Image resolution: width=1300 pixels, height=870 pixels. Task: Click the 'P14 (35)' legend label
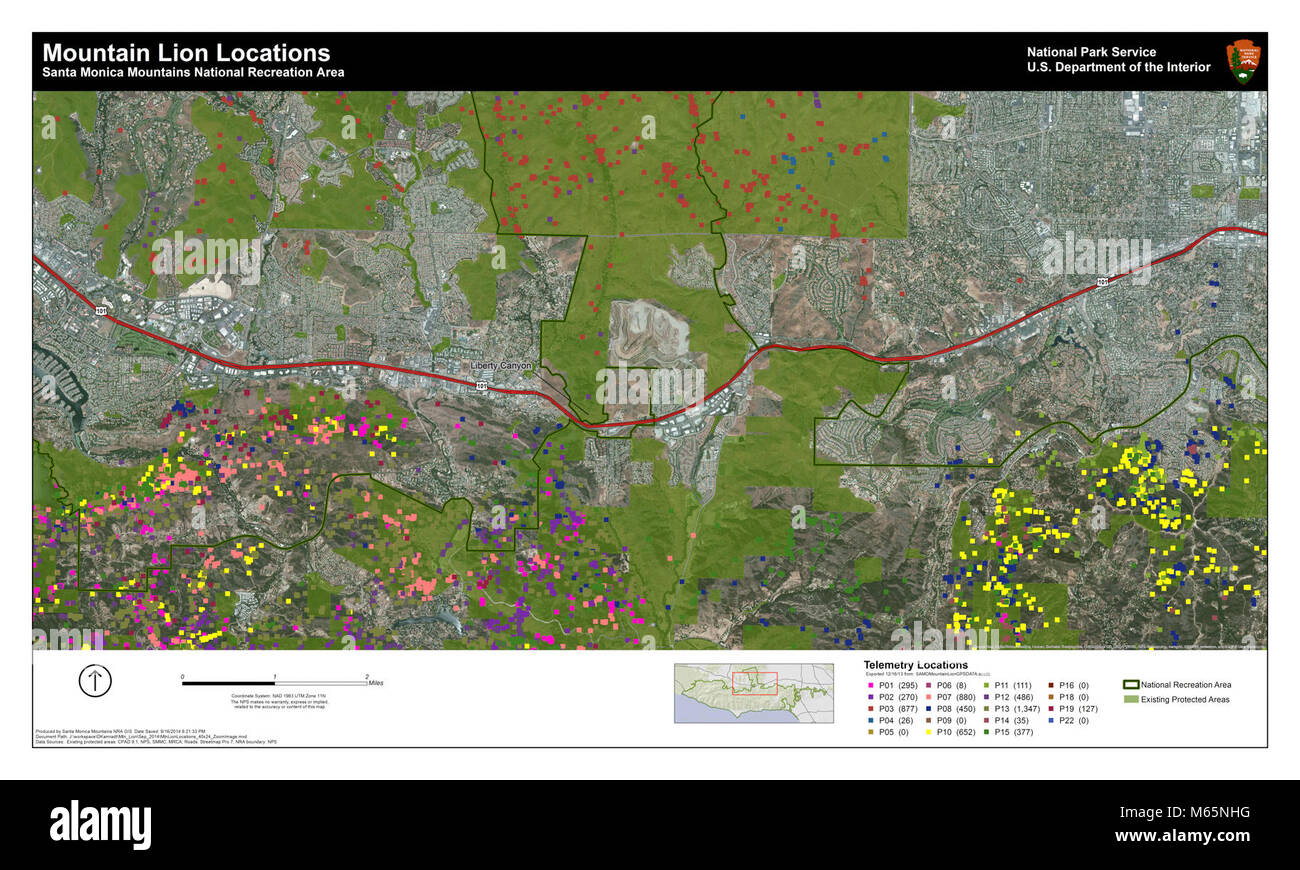pos(1014,720)
